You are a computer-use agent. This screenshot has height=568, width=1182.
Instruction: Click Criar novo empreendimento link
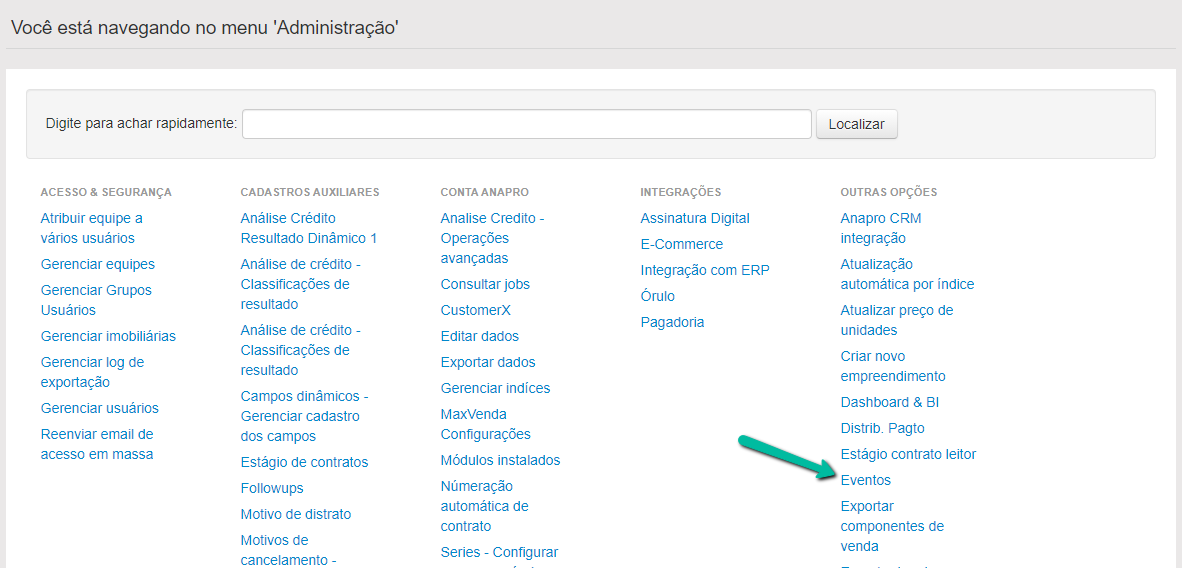892,366
